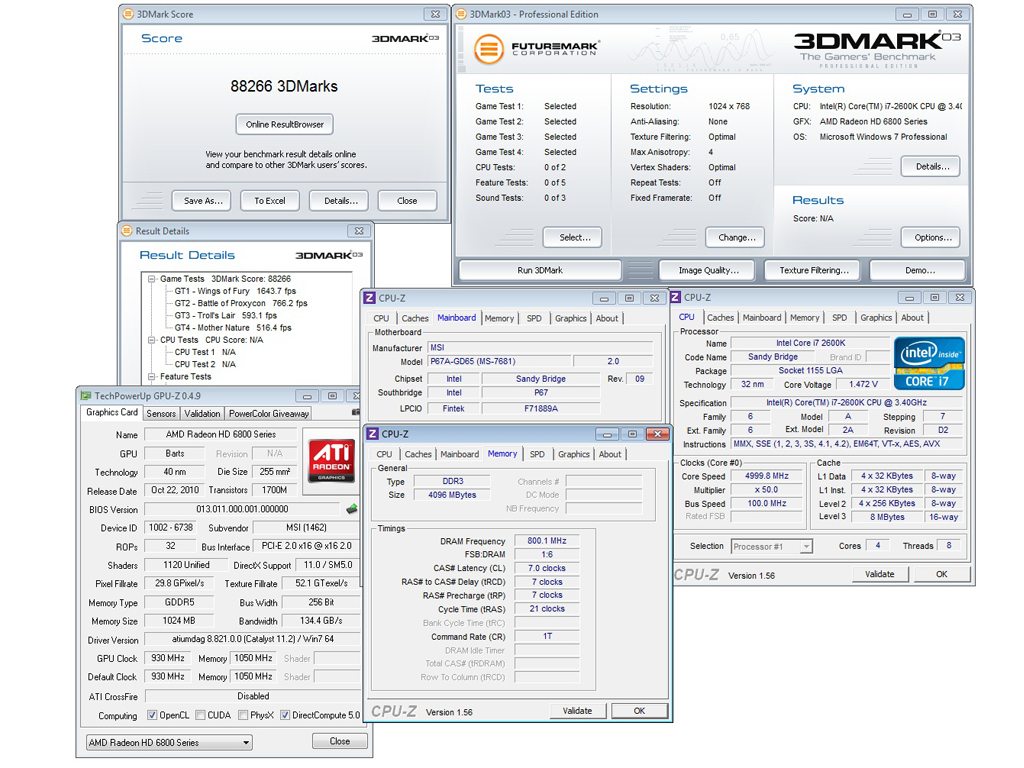1024x768 pixels.
Task: Select the Graphics Card tab in GPU-Z
Action: tap(112, 412)
